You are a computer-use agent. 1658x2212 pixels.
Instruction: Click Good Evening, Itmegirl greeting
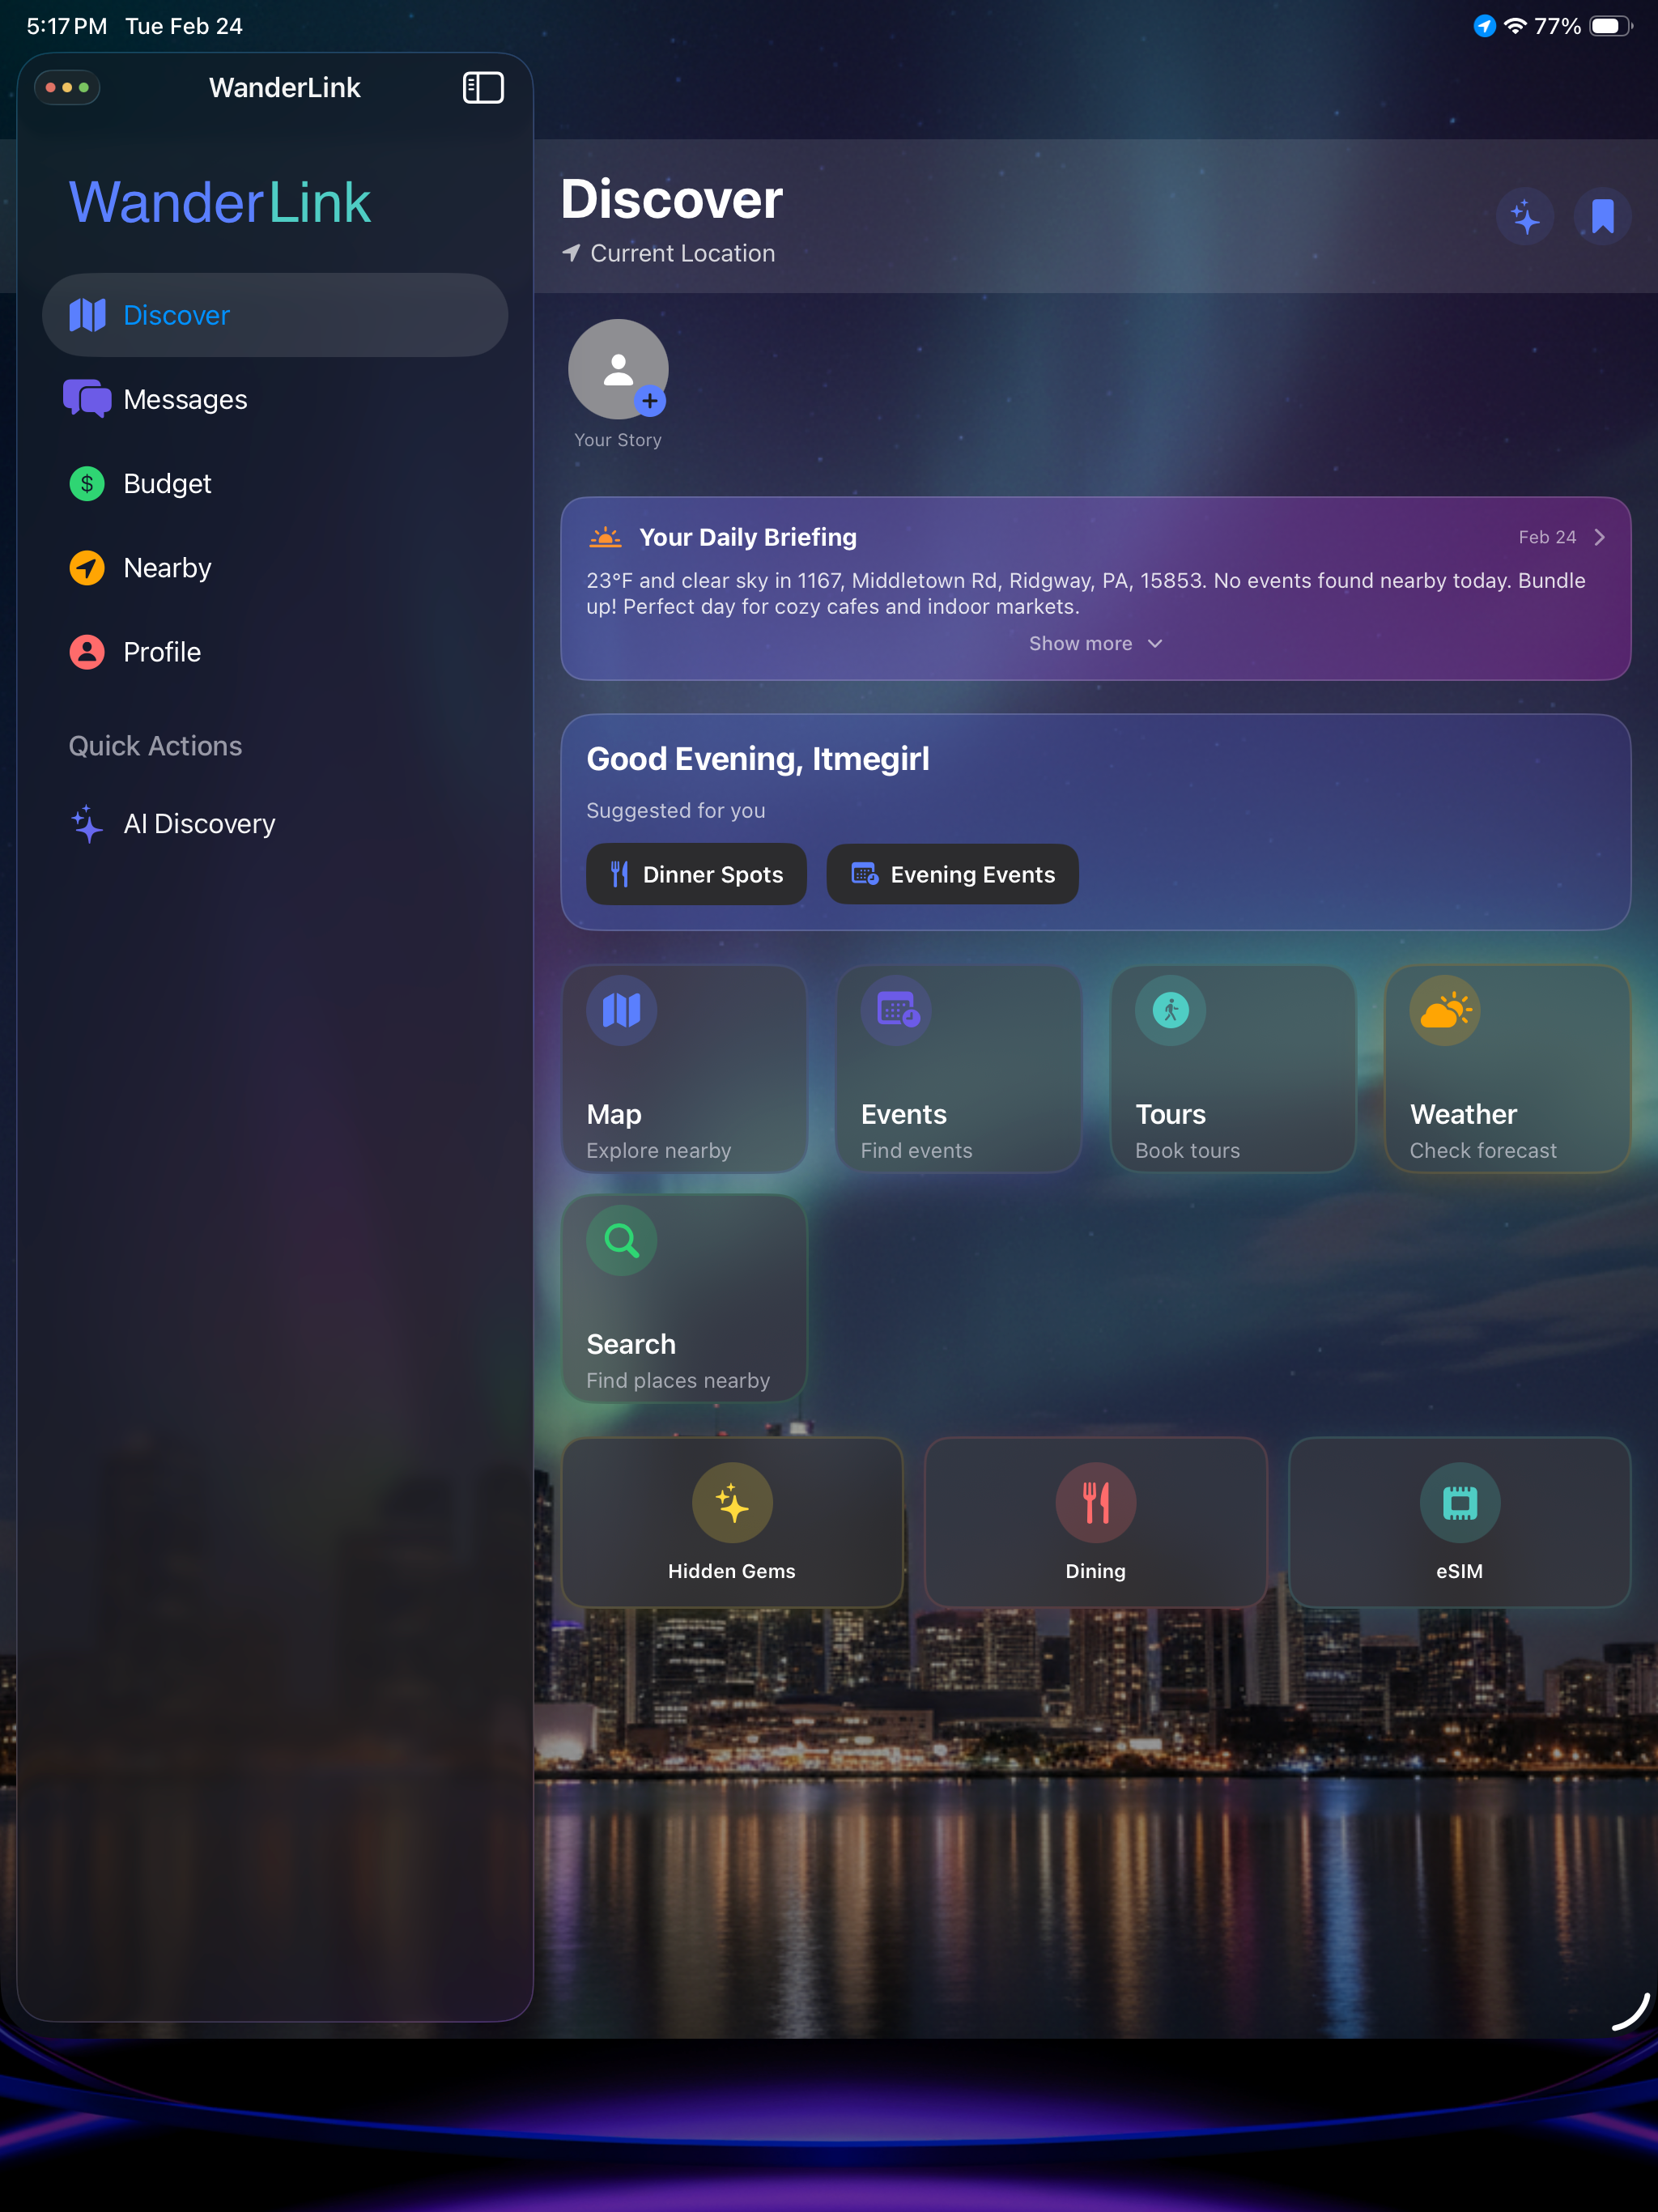pos(757,759)
